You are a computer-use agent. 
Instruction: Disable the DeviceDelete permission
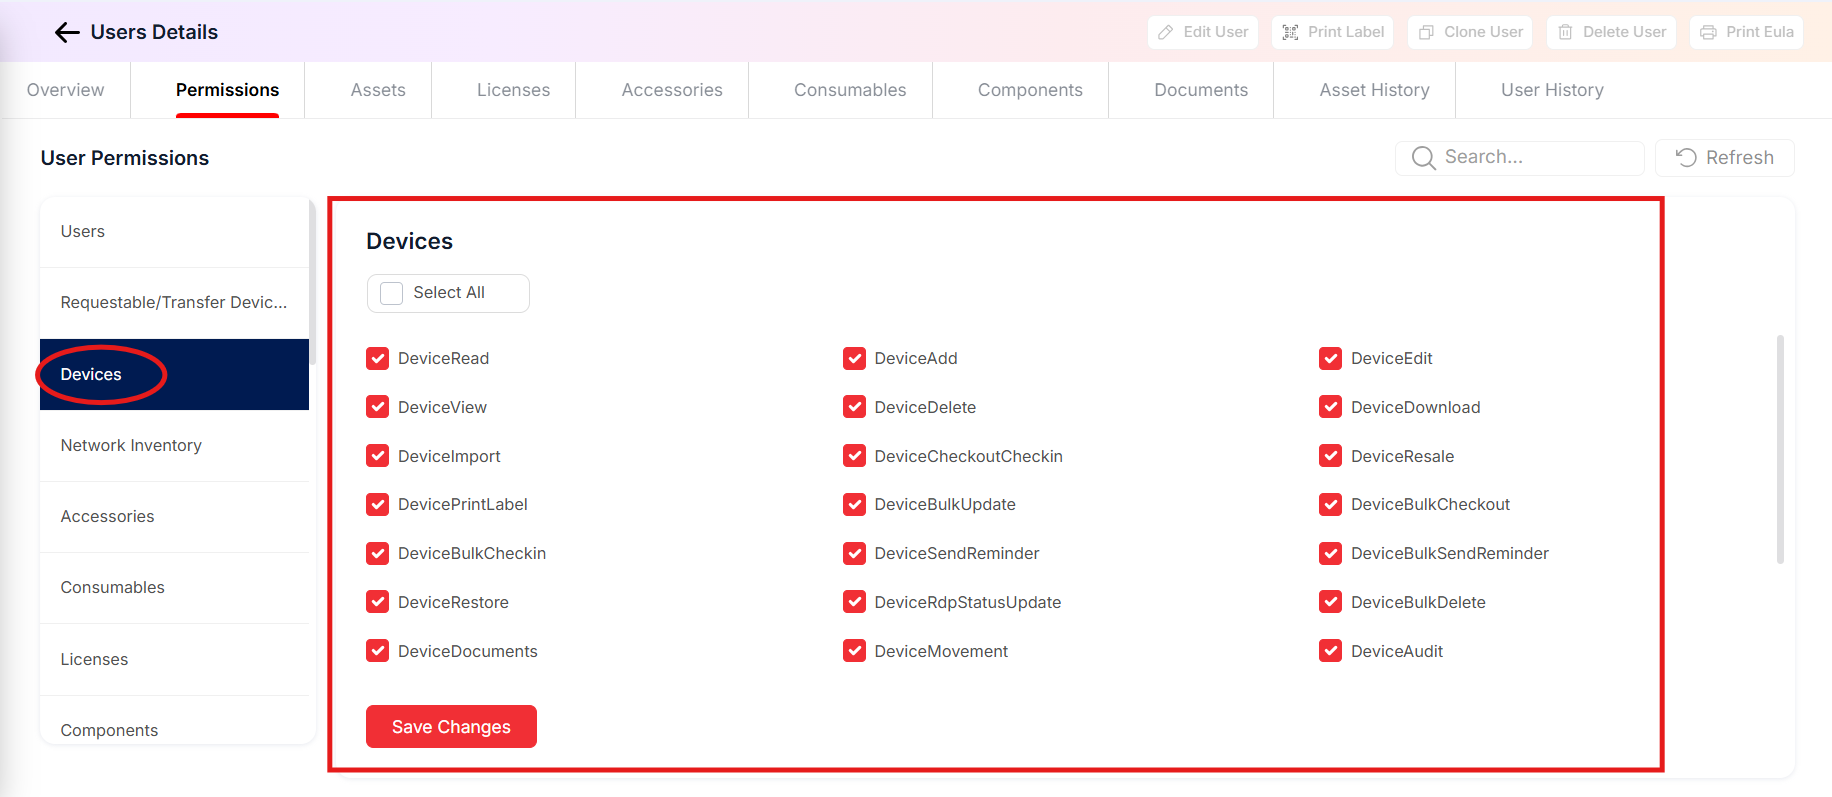854,407
